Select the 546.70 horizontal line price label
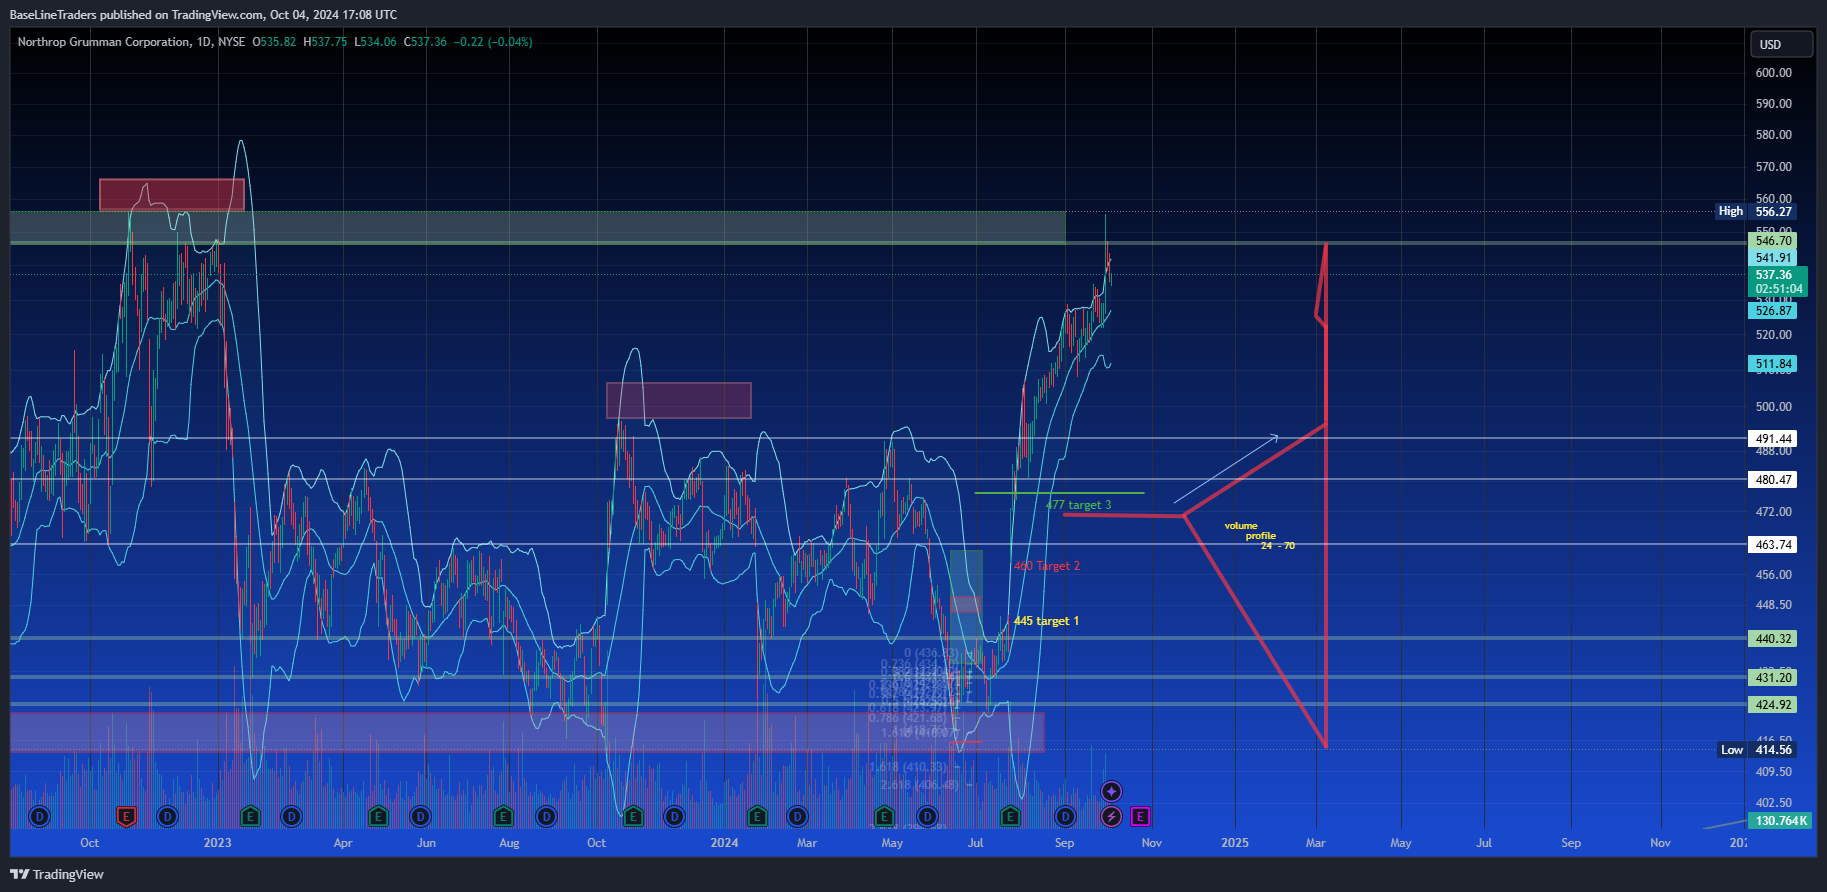Image resolution: width=1827 pixels, height=892 pixels. click(1773, 240)
